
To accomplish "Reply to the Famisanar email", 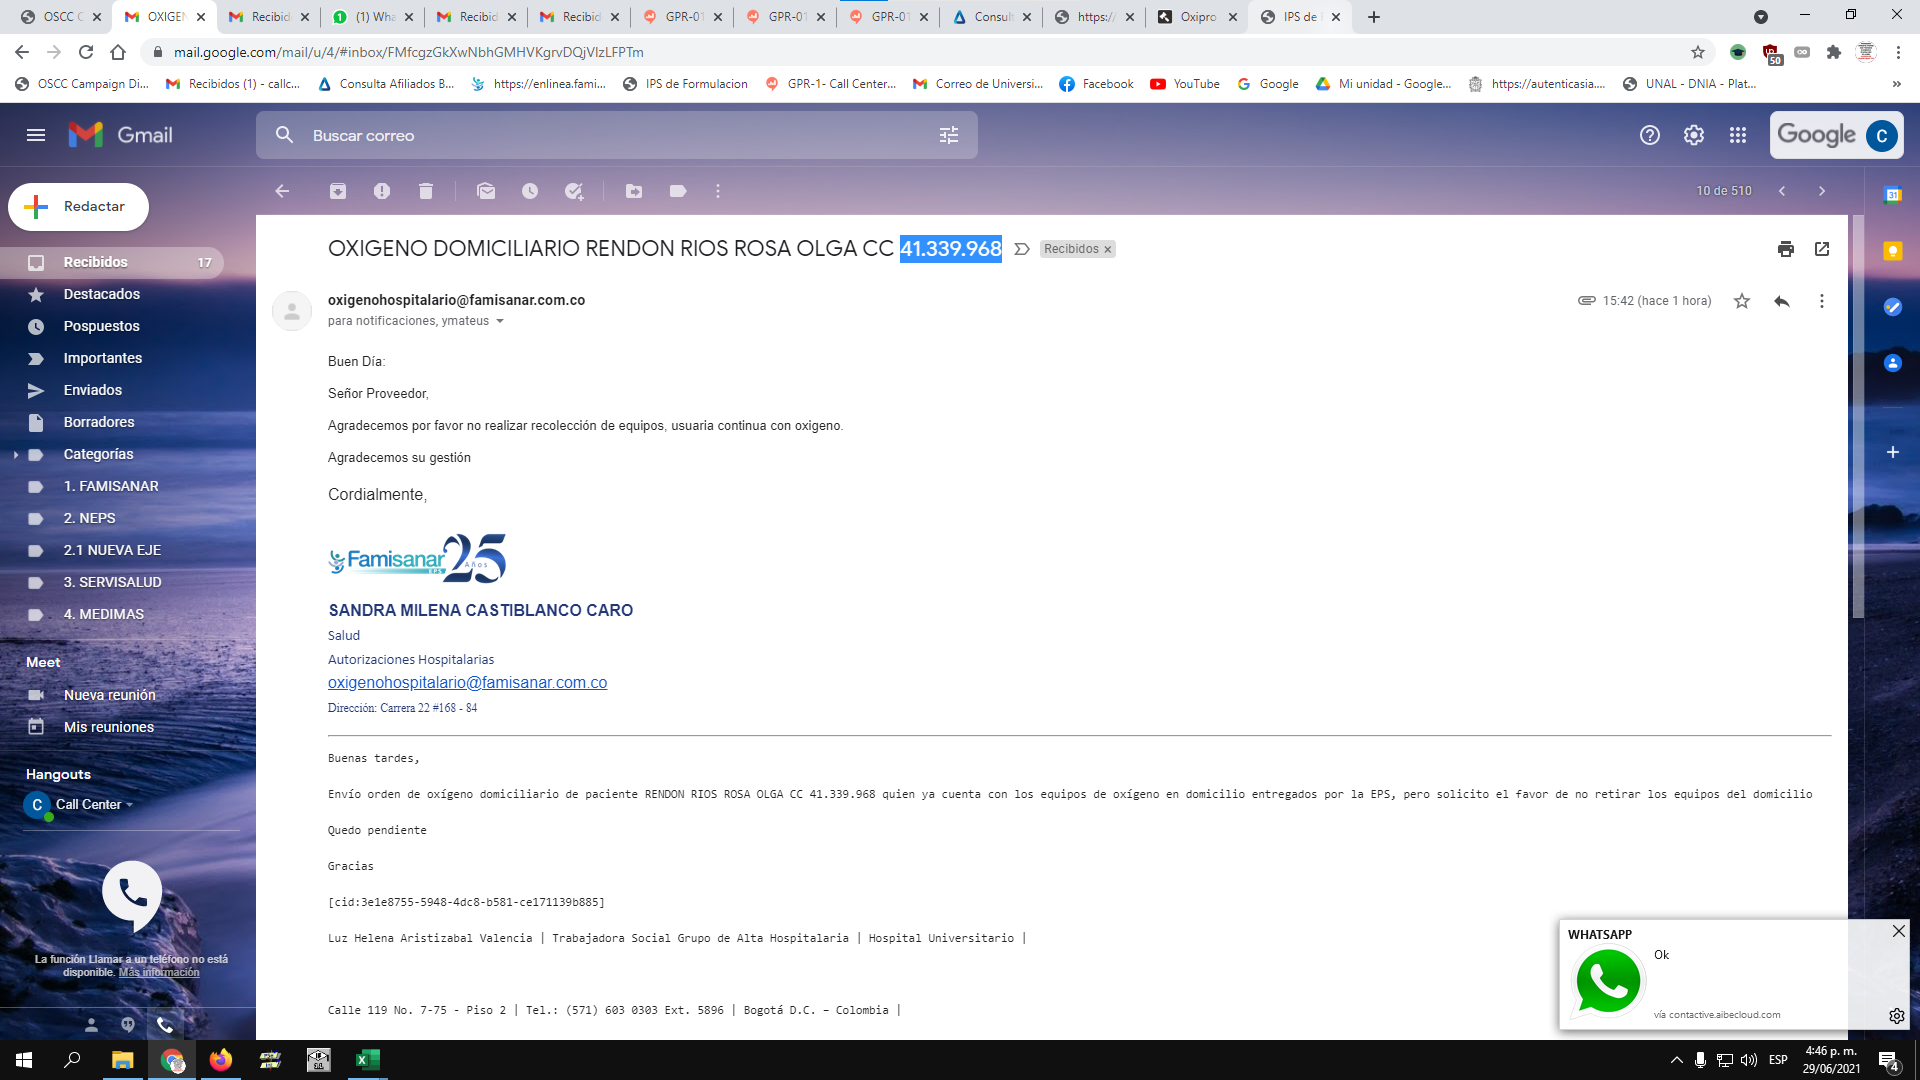I will coord(1782,301).
